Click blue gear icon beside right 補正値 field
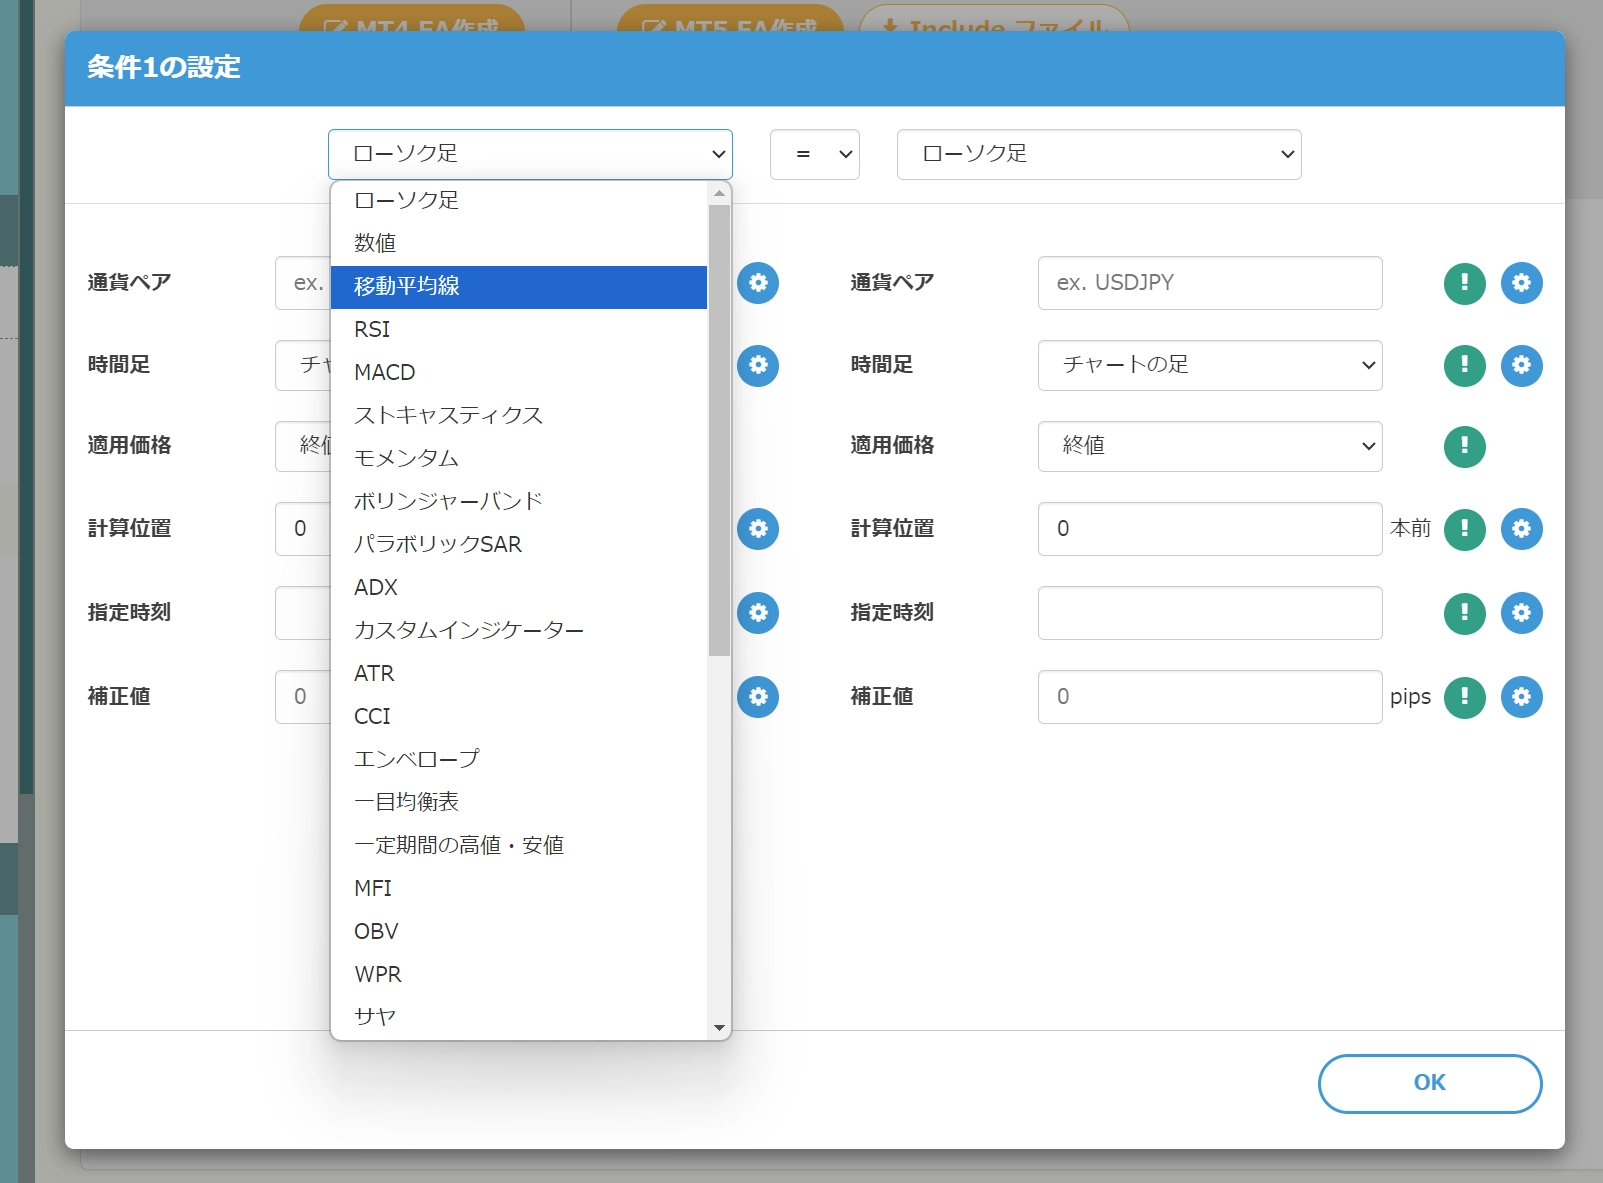Viewport: 1603px width, 1183px height. click(1521, 697)
